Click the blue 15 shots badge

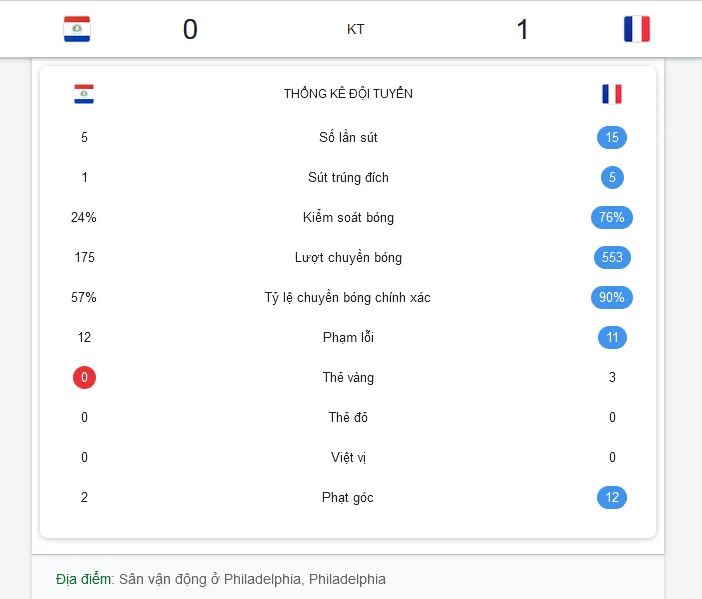click(x=612, y=137)
